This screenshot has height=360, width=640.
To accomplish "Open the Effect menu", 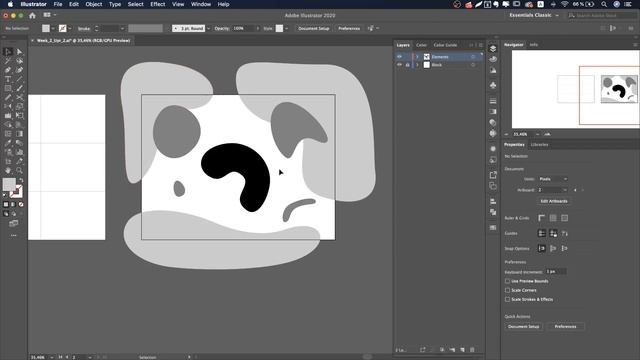I will 158,4.
